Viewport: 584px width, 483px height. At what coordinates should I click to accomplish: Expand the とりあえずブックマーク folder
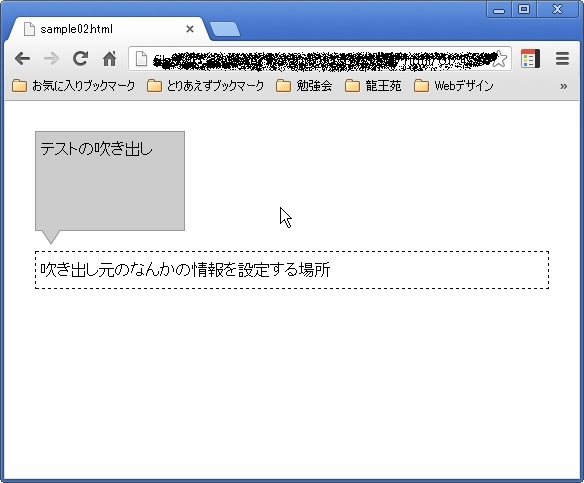pyautogui.click(x=206, y=86)
